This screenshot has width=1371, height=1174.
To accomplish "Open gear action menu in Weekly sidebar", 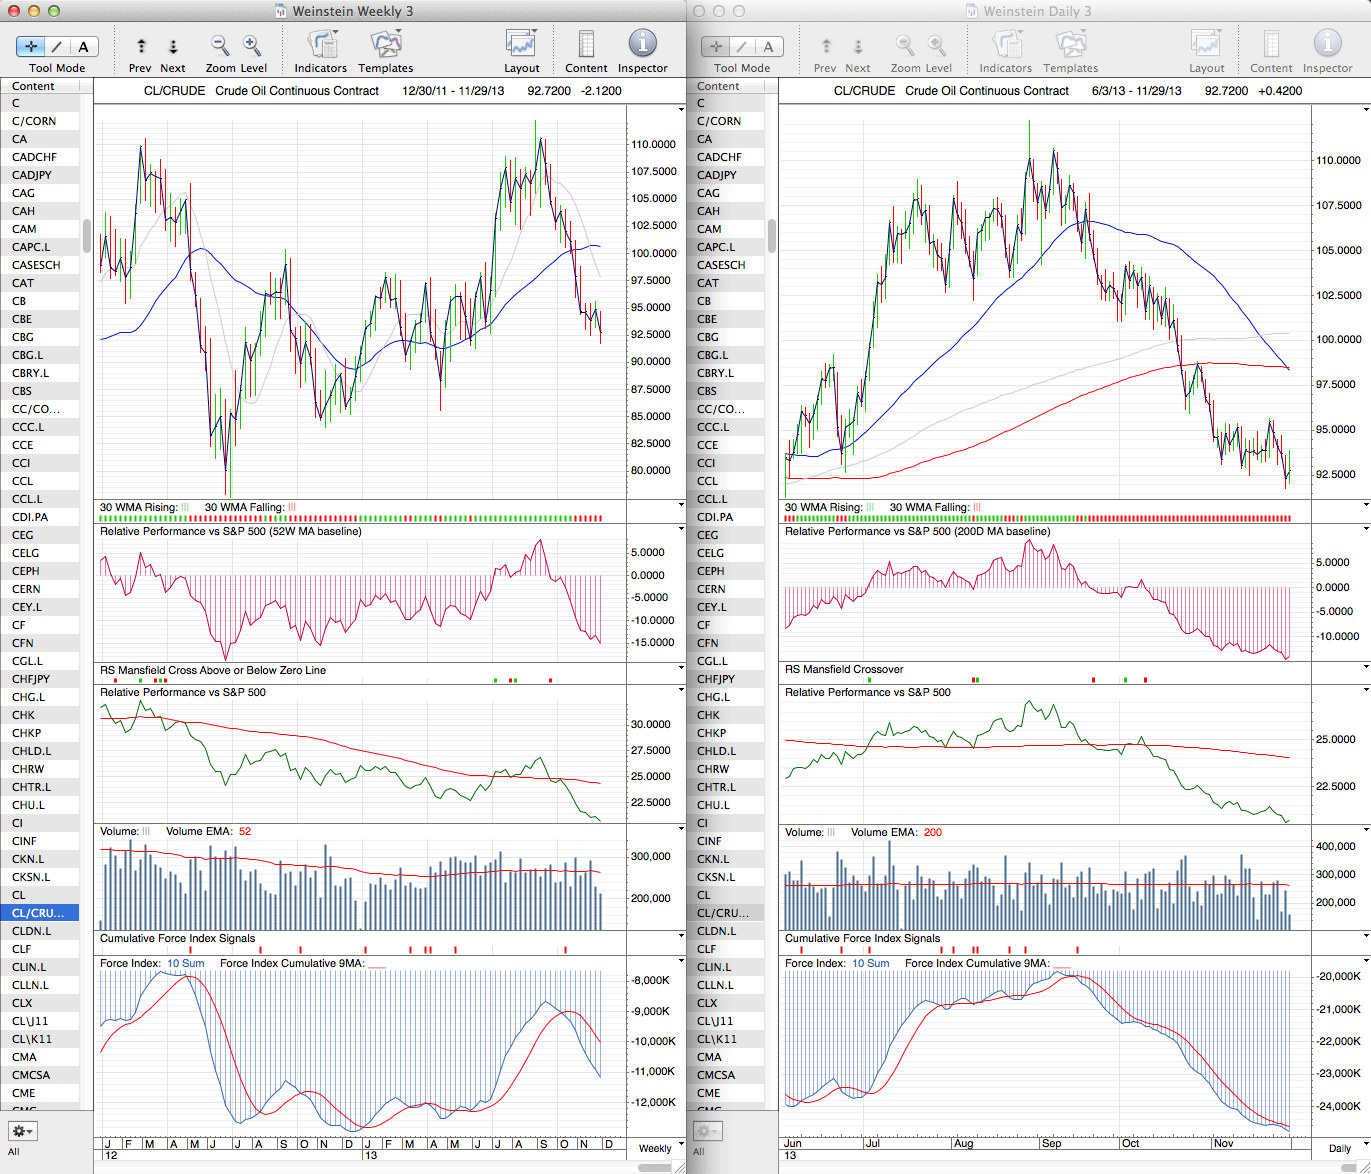I will pos(22,1131).
